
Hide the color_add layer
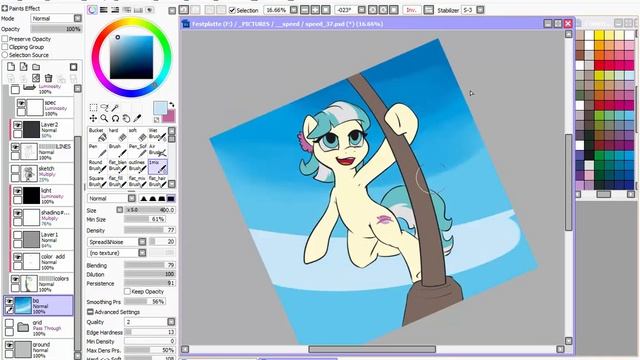click(18, 257)
